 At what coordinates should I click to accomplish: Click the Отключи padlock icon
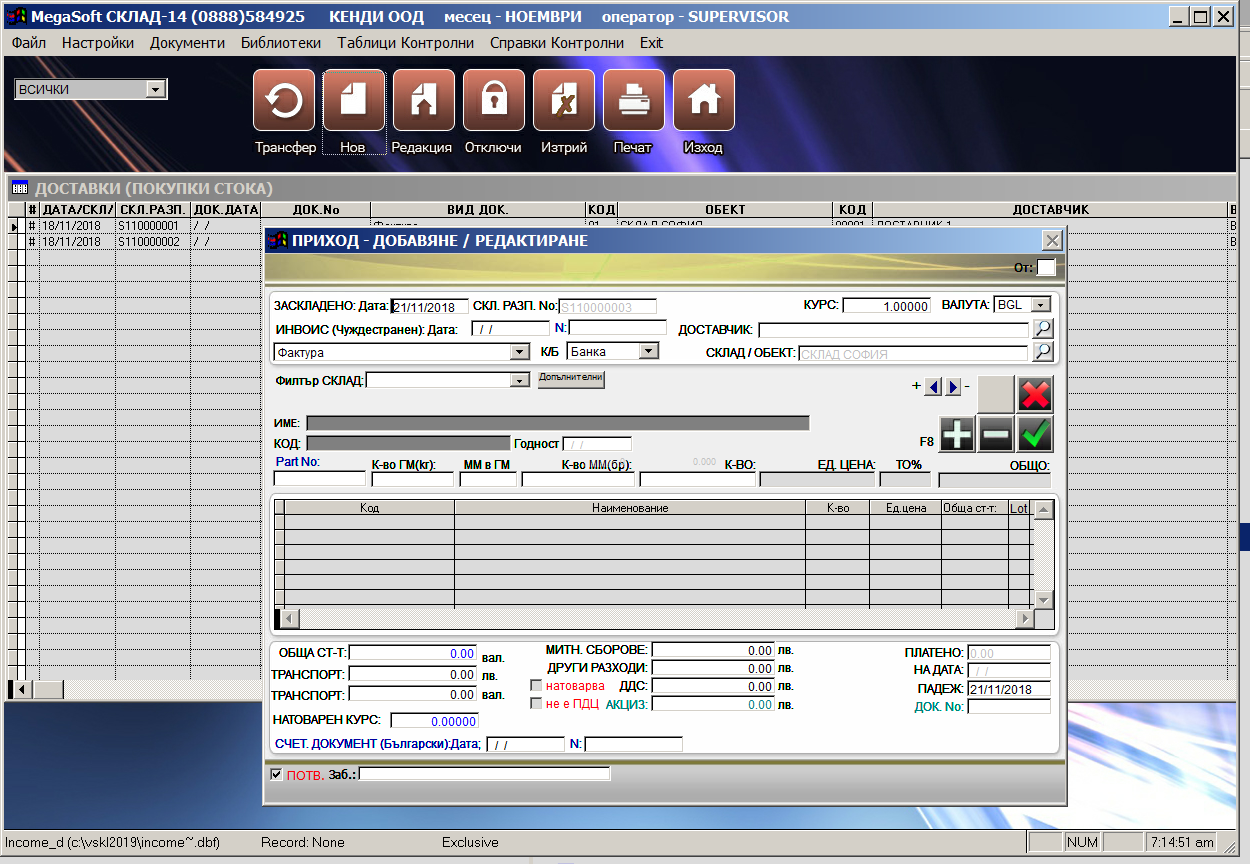tap(493, 100)
